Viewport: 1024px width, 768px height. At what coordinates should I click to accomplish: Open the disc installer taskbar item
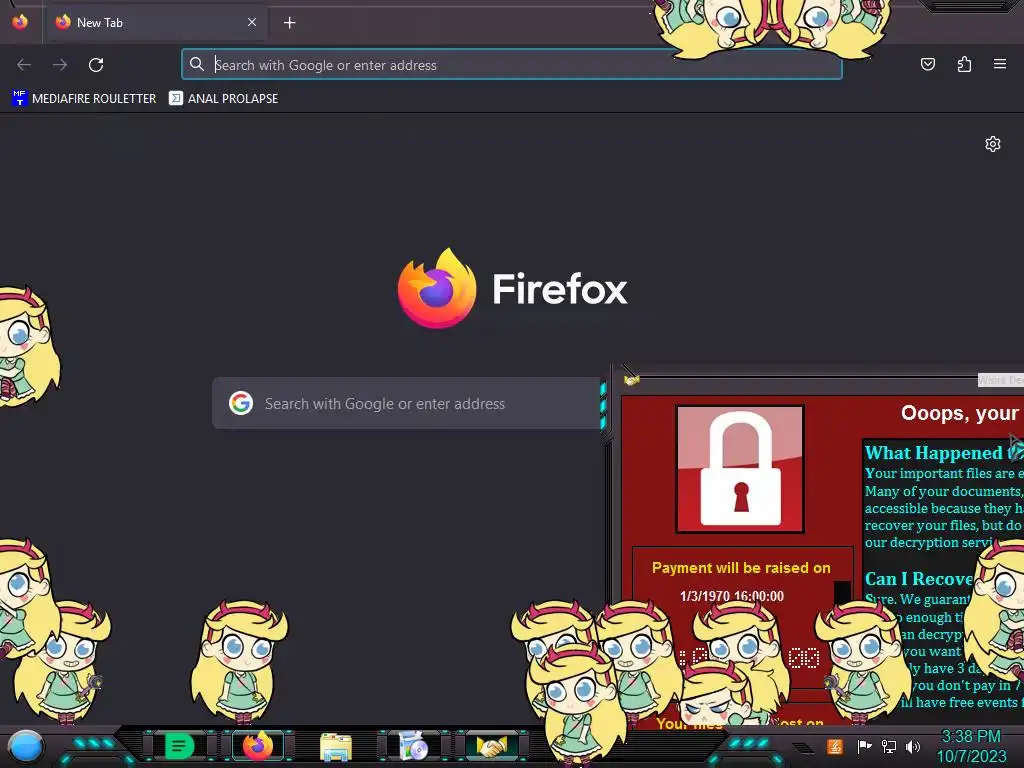(x=413, y=746)
